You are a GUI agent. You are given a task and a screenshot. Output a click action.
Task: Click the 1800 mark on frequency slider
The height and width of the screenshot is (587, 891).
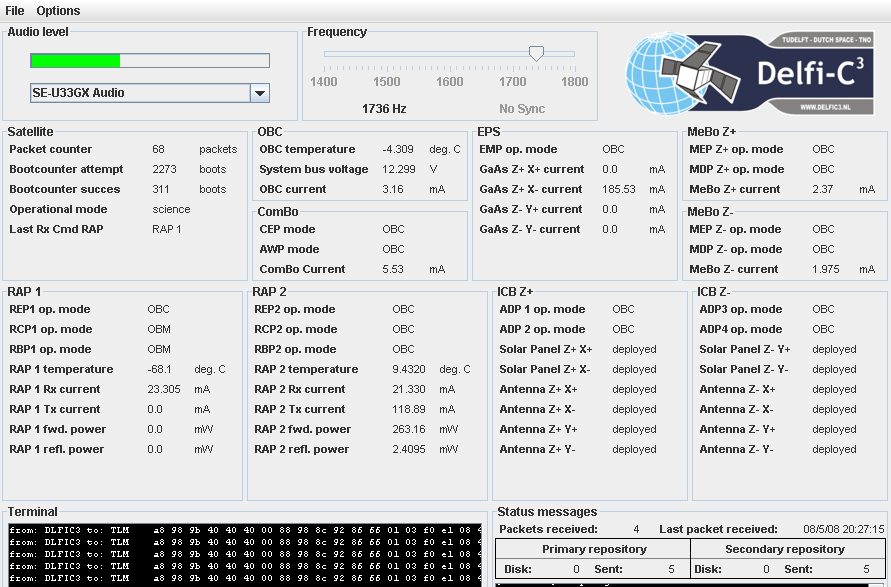click(575, 82)
